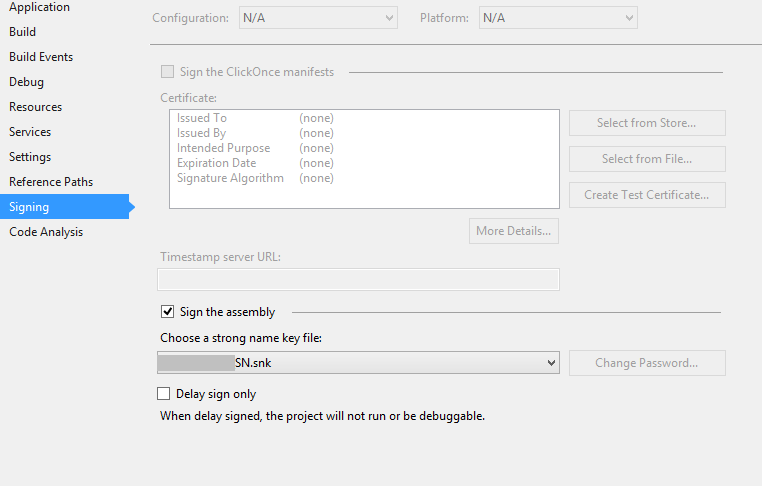Viewport: 762px width, 486px height.
Task: Uncheck the Sign the assembly checkbox
Action: coord(168,312)
